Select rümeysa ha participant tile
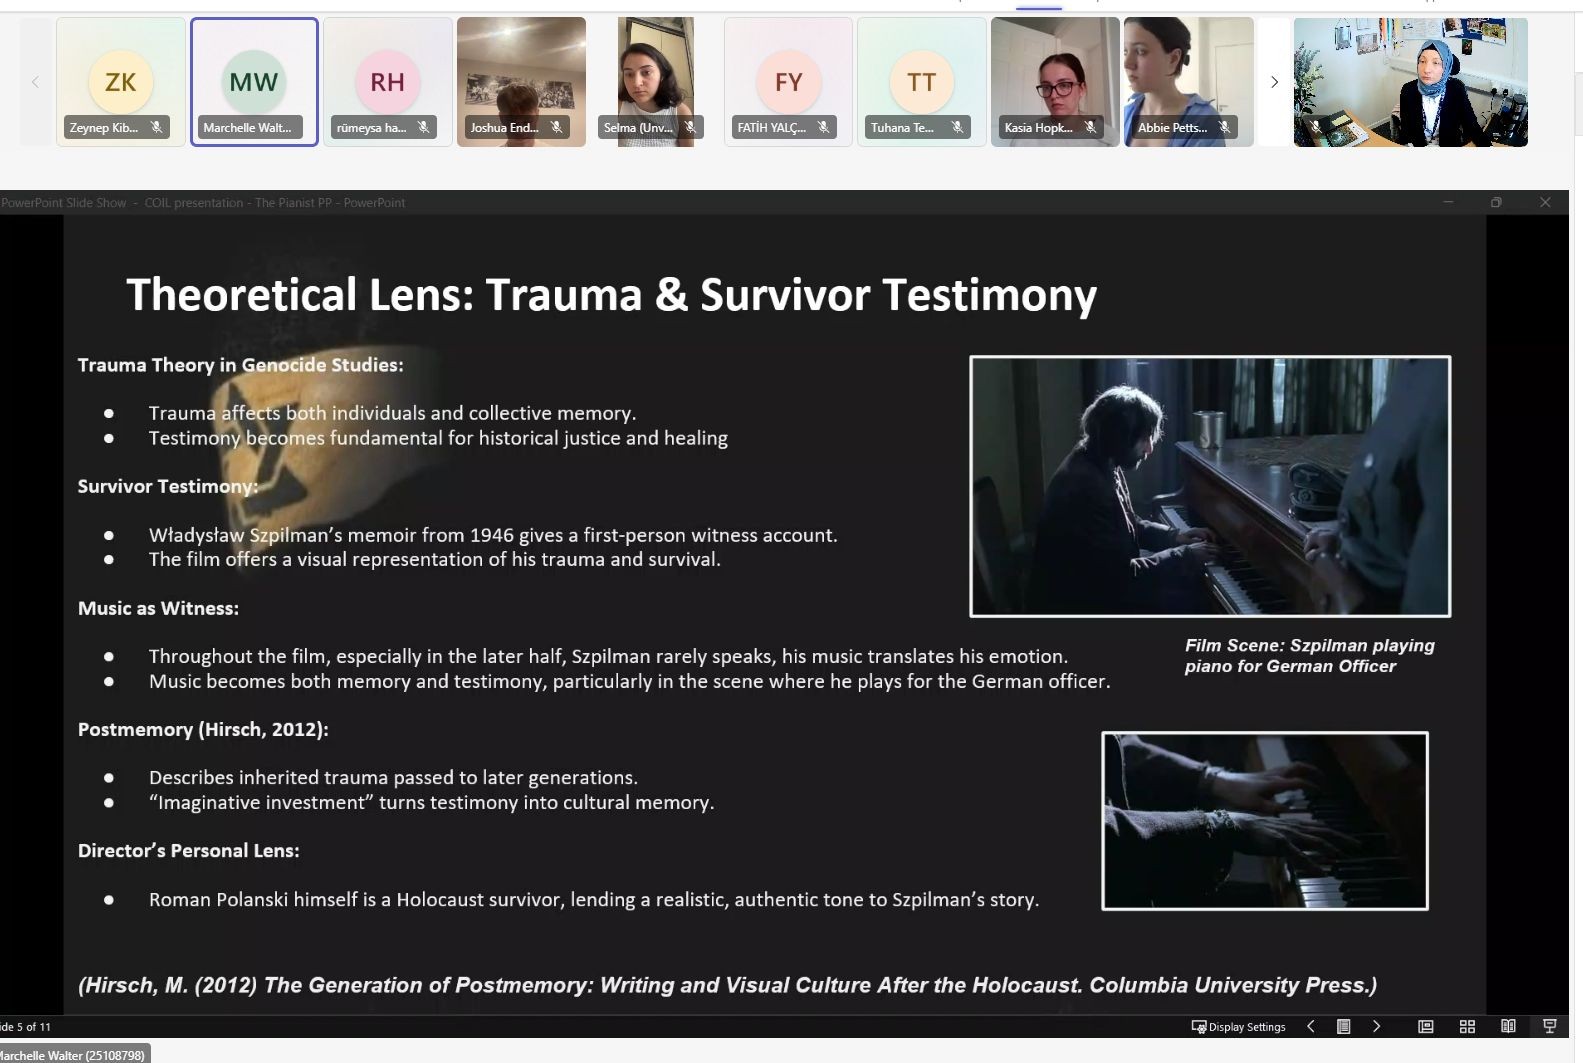 coord(388,82)
